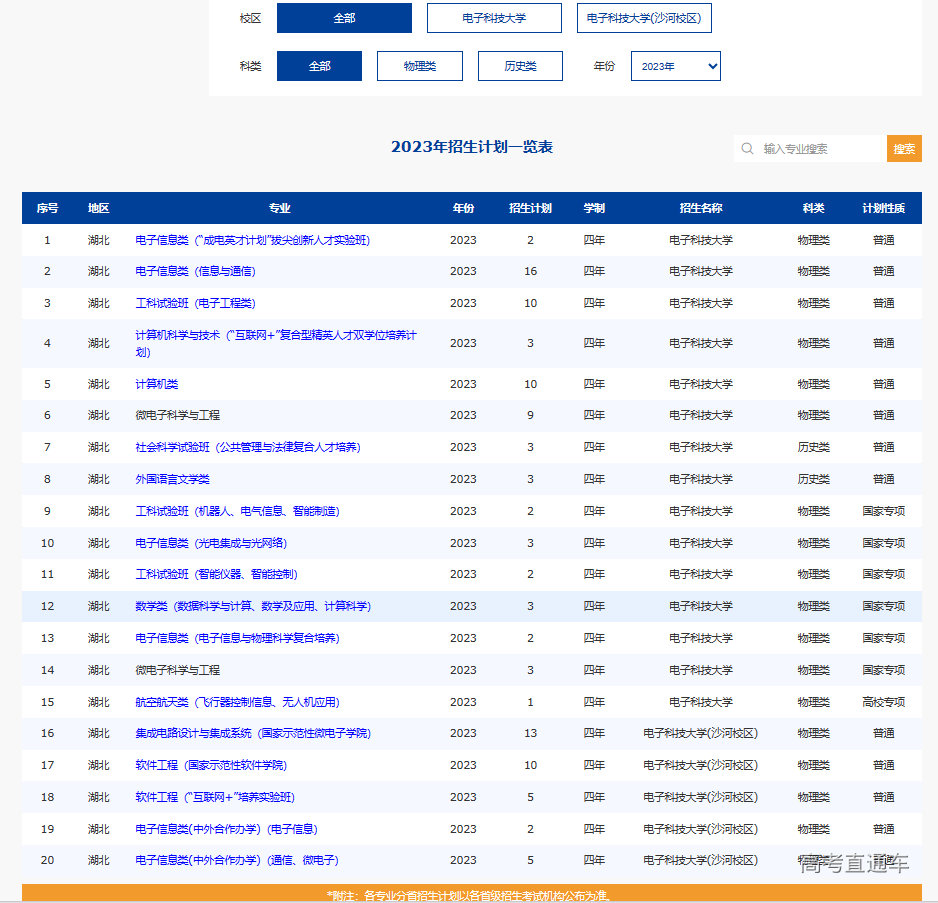Click the 专业 column header
The height and width of the screenshot is (903, 938).
pyautogui.click(x=279, y=208)
